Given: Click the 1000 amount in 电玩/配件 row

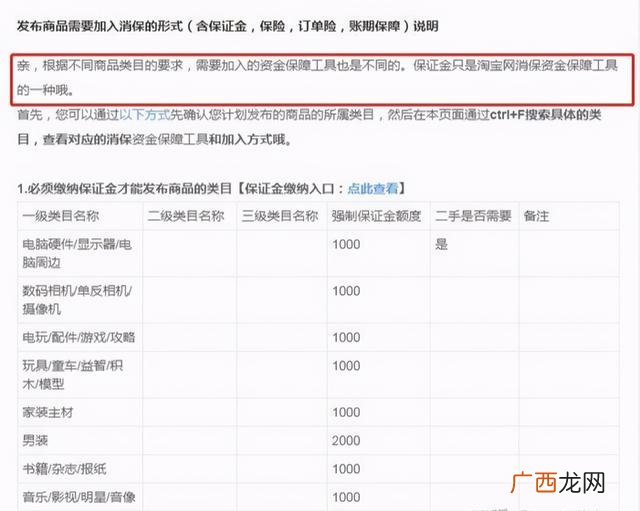Looking at the screenshot, I should (346, 337).
